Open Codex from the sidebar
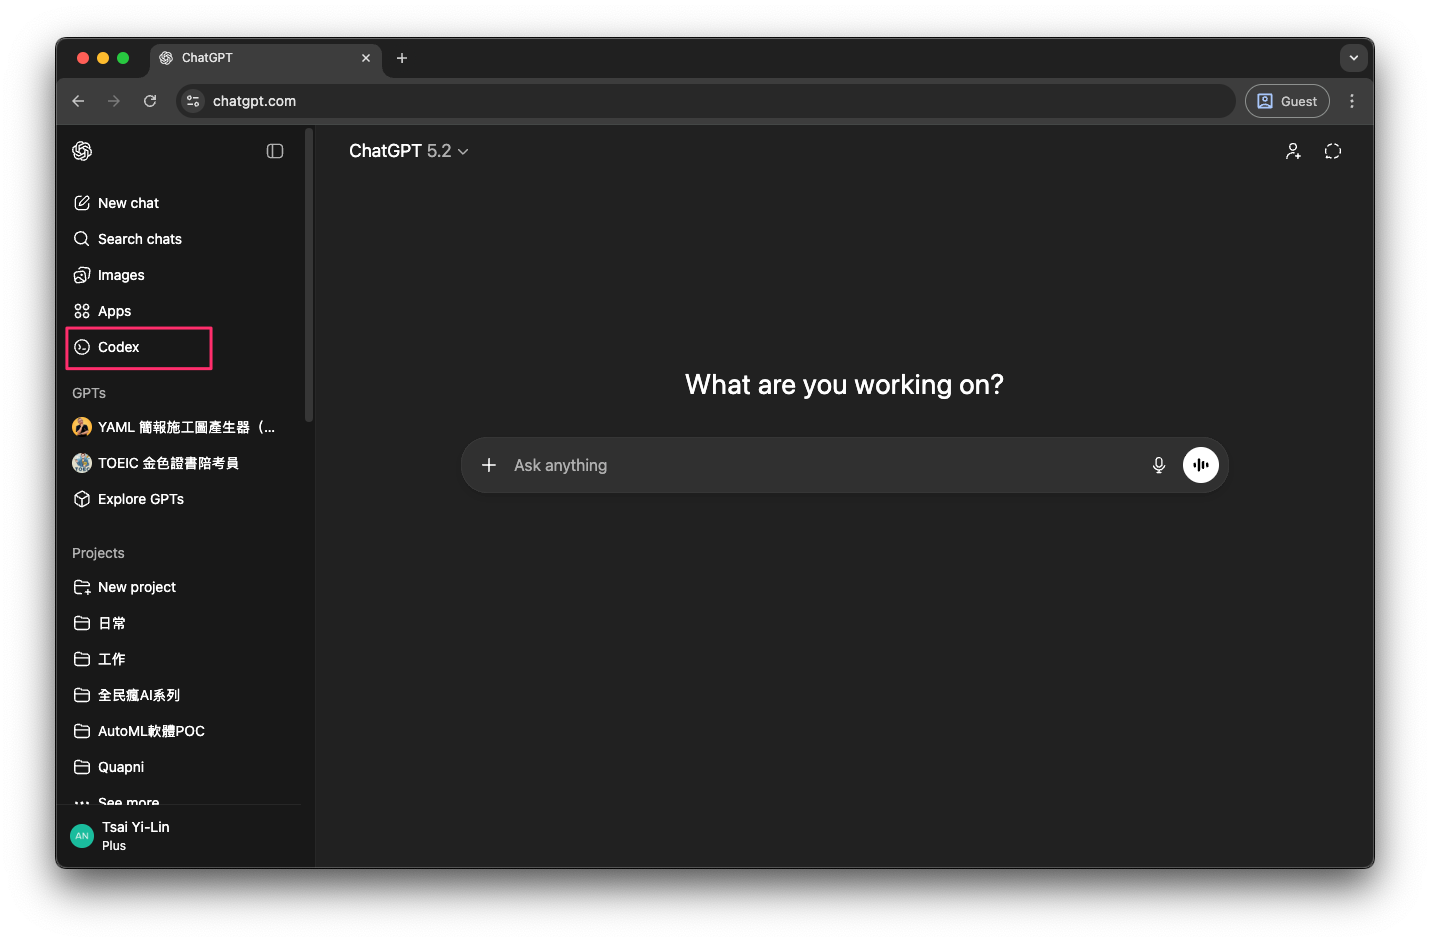The height and width of the screenshot is (942, 1430). [x=119, y=347]
